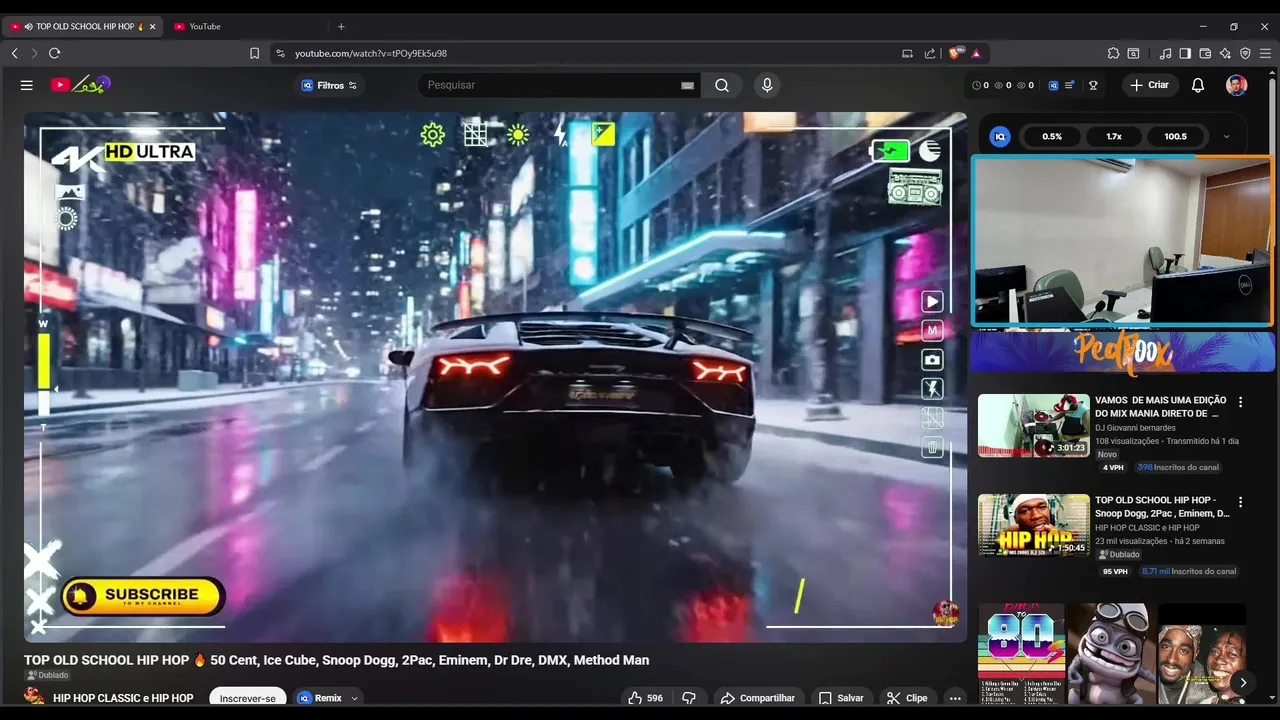Open browser extensions puzzle icon

(1113, 53)
